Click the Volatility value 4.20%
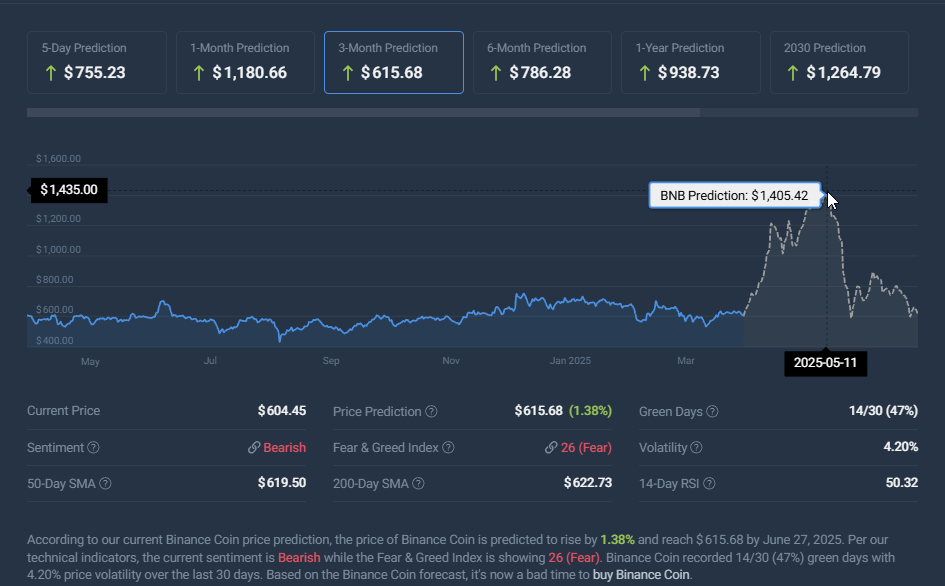The width and height of the screenshot is (945, 586). [x=900, y=447]
